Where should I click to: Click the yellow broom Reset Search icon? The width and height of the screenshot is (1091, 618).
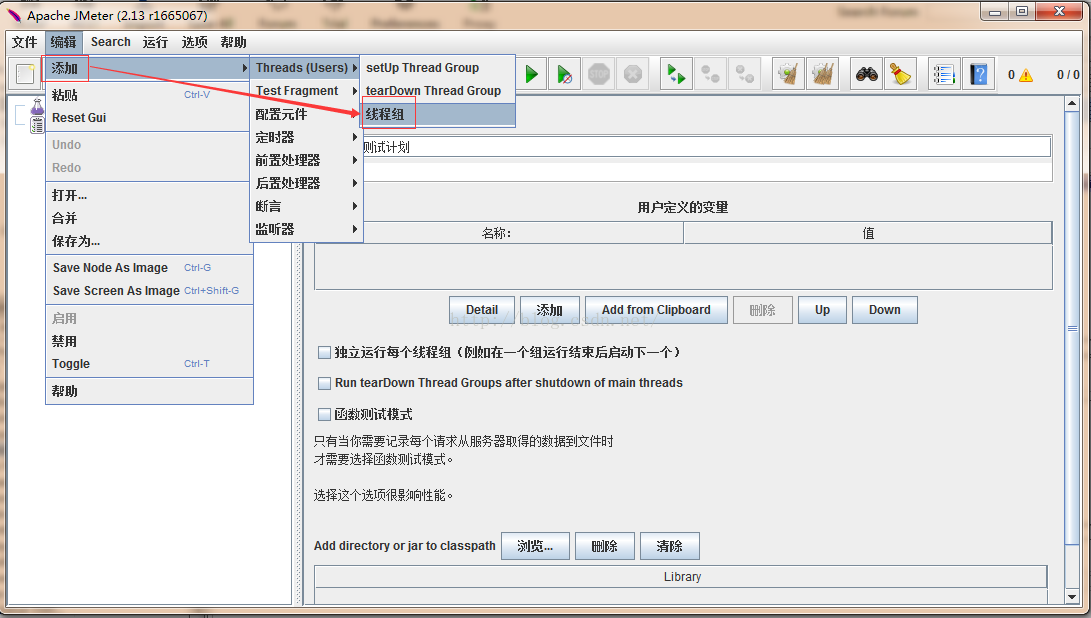(900, 74)
